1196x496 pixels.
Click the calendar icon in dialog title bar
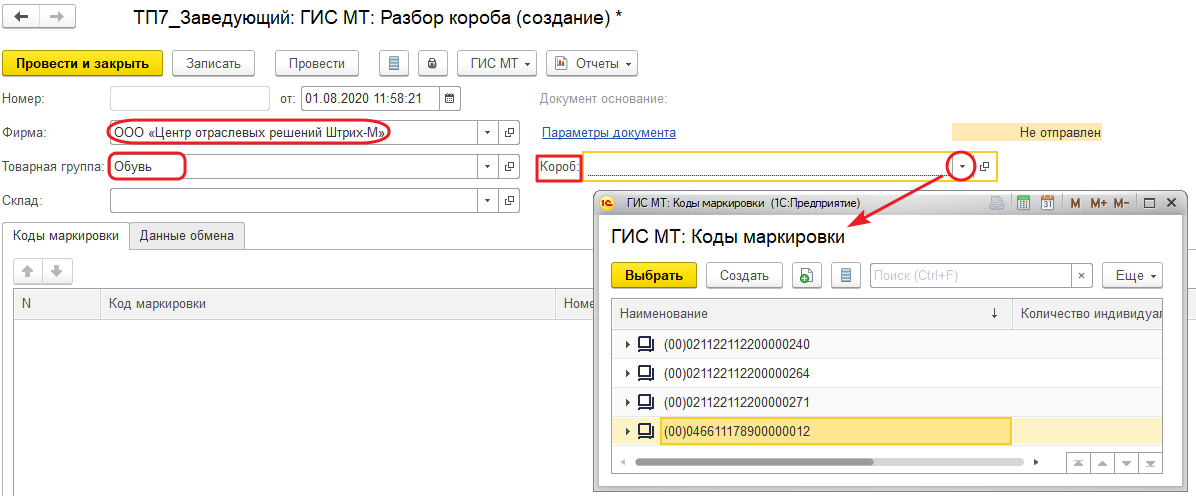(1047, 203)
